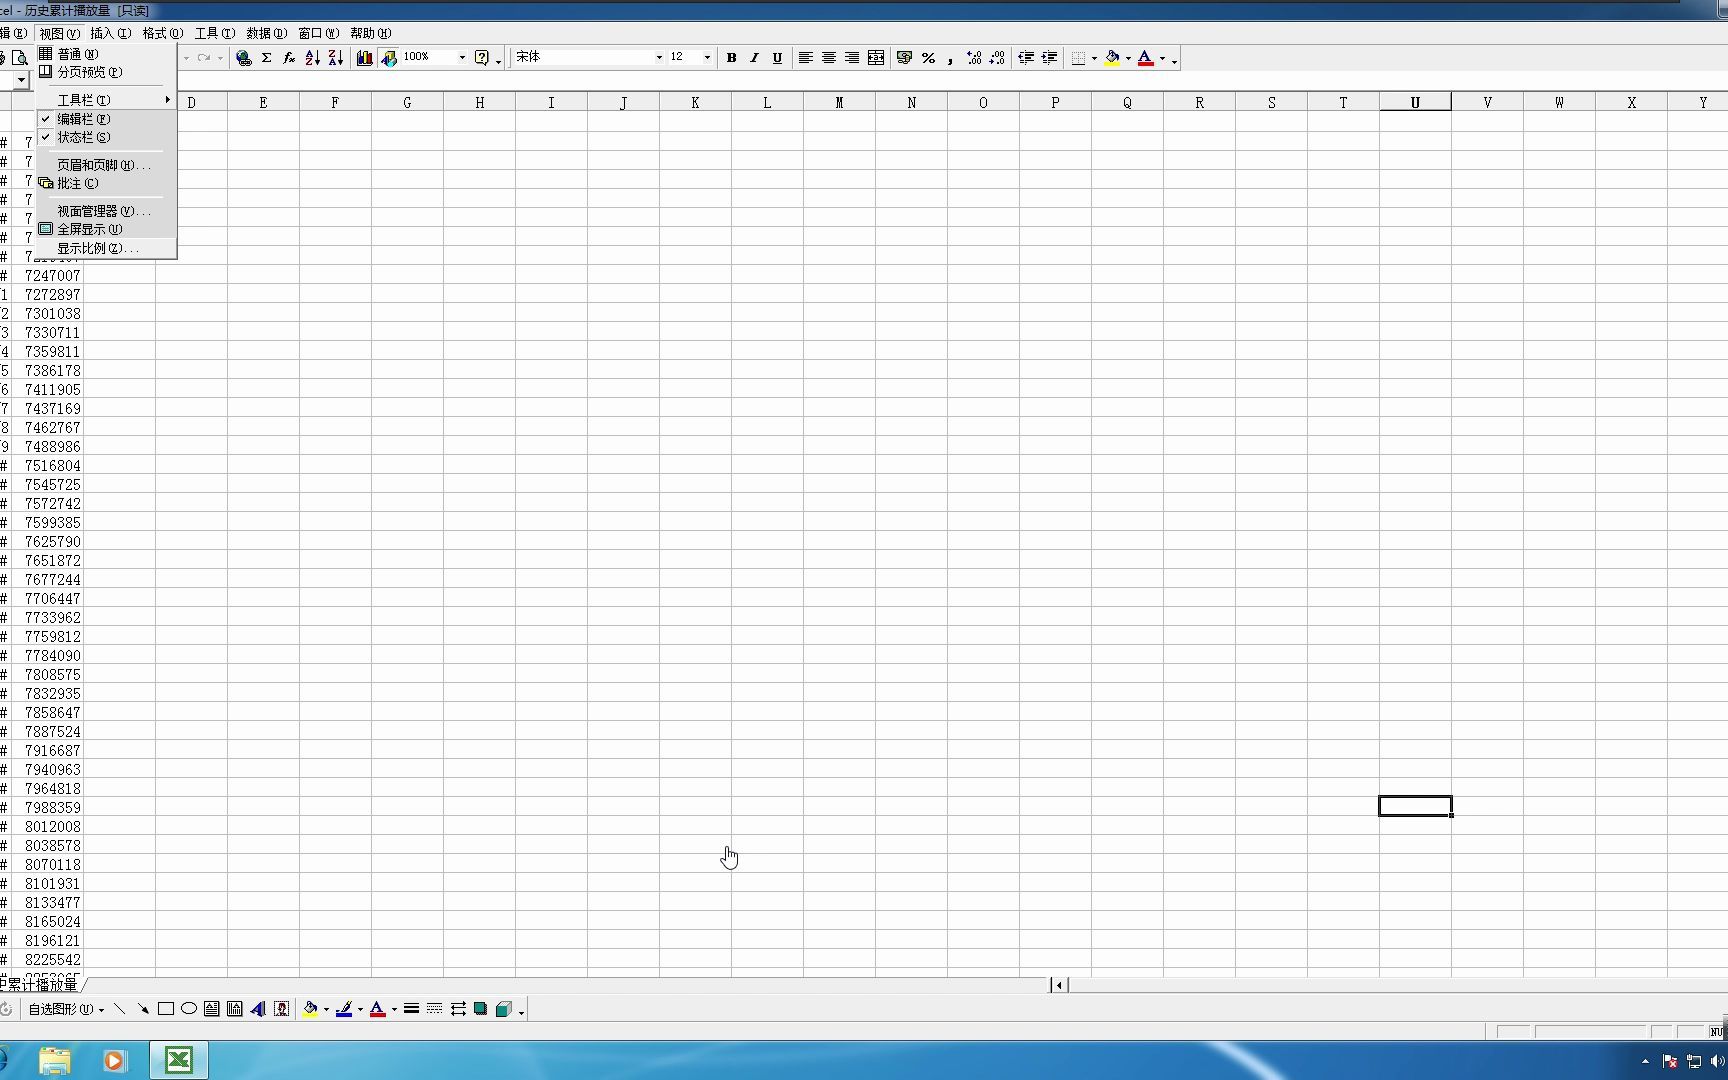The image size is (1728, 1080).
Task: Open the Name Box dropdown arrow
Action: coord(21,80)
